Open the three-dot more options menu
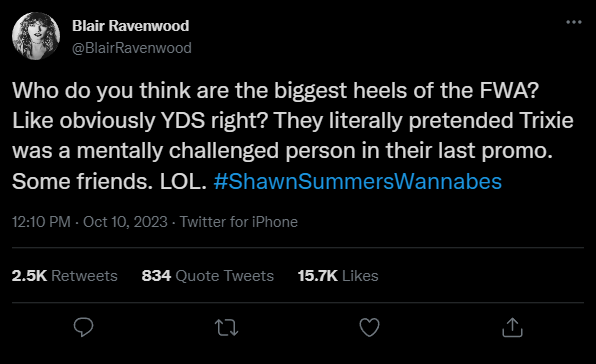596x364 pixels. [x=574, y=22]
